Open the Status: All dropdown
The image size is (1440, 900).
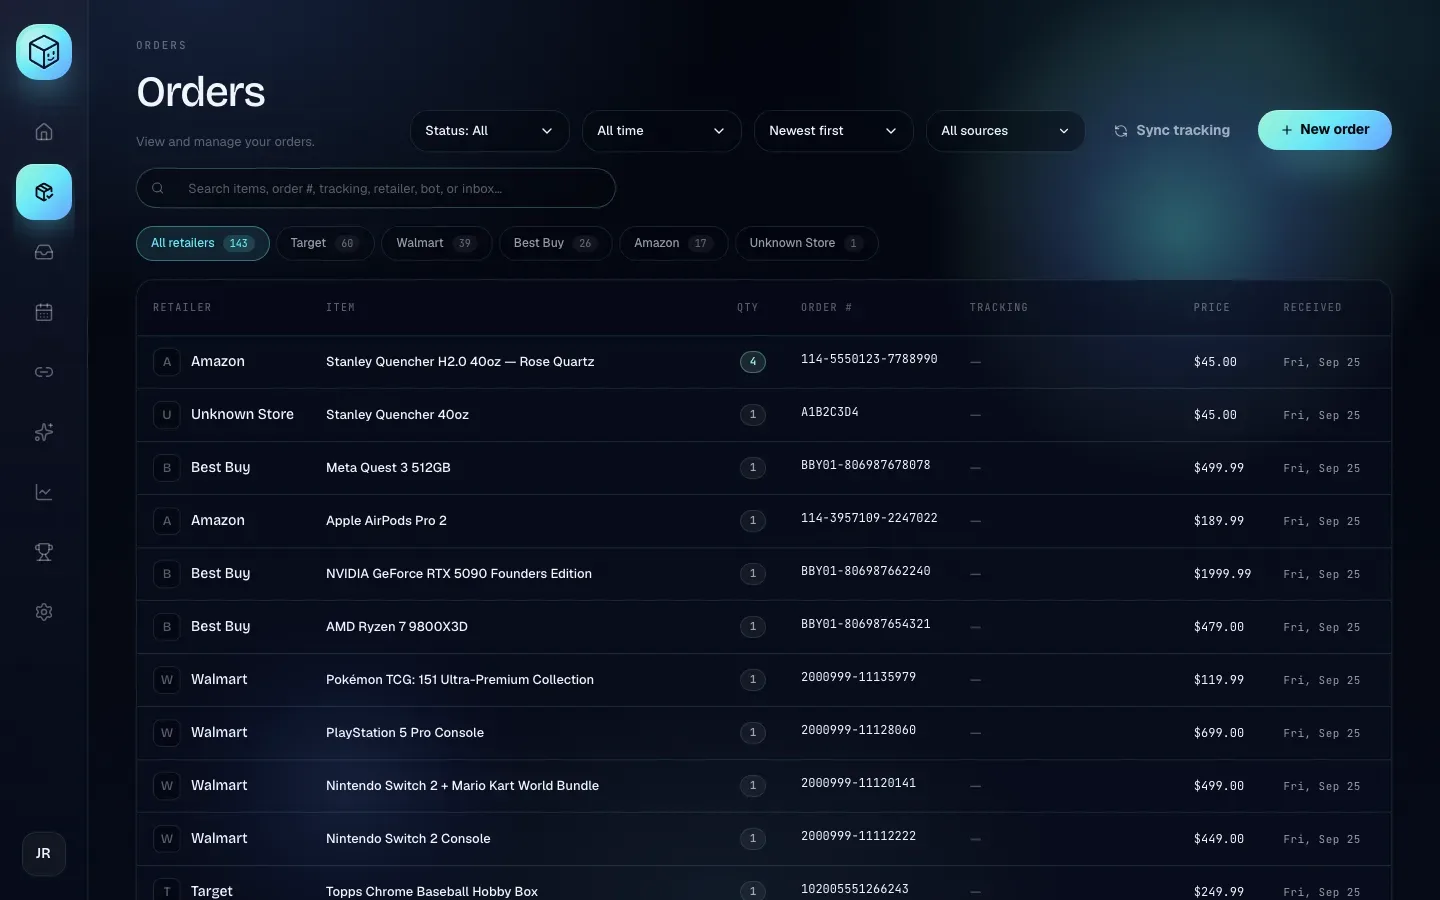(x=490, y=131)
